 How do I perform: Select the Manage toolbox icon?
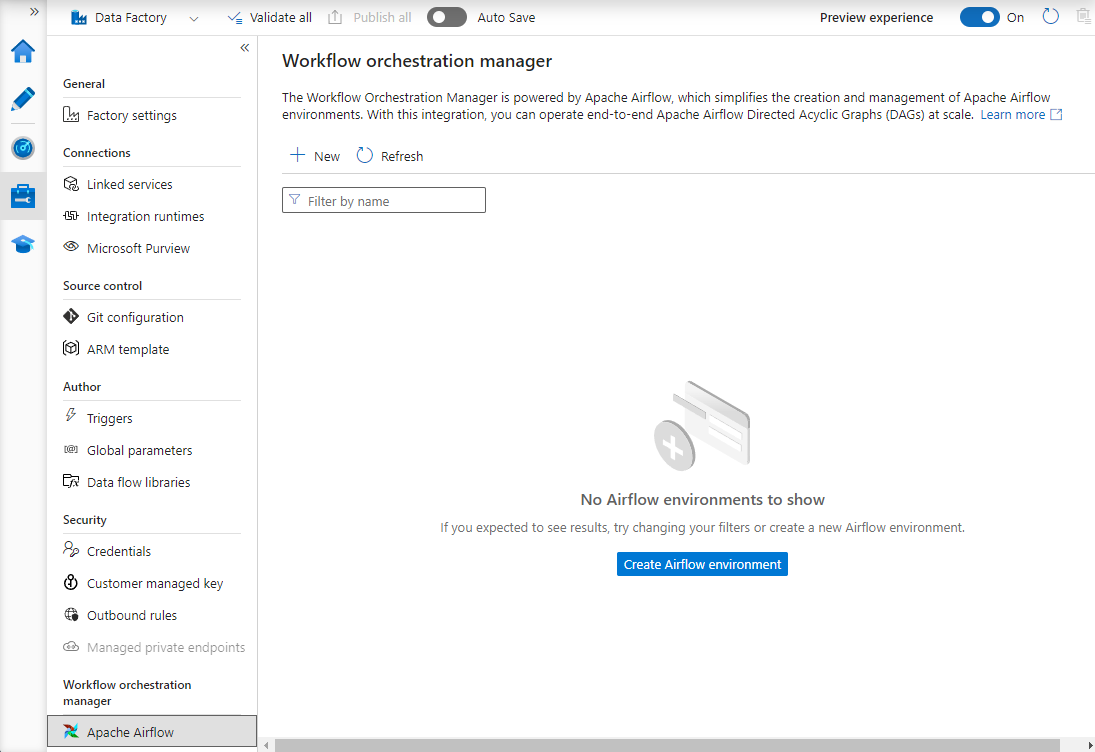[22, 195]
